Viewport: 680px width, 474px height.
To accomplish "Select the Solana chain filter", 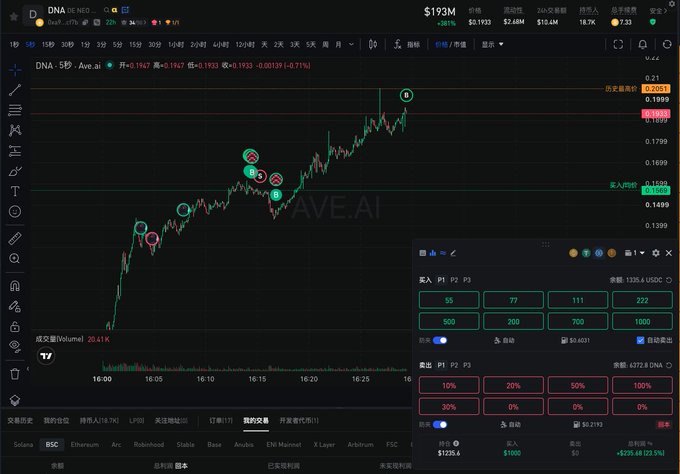I will click(x=23, y=445).
